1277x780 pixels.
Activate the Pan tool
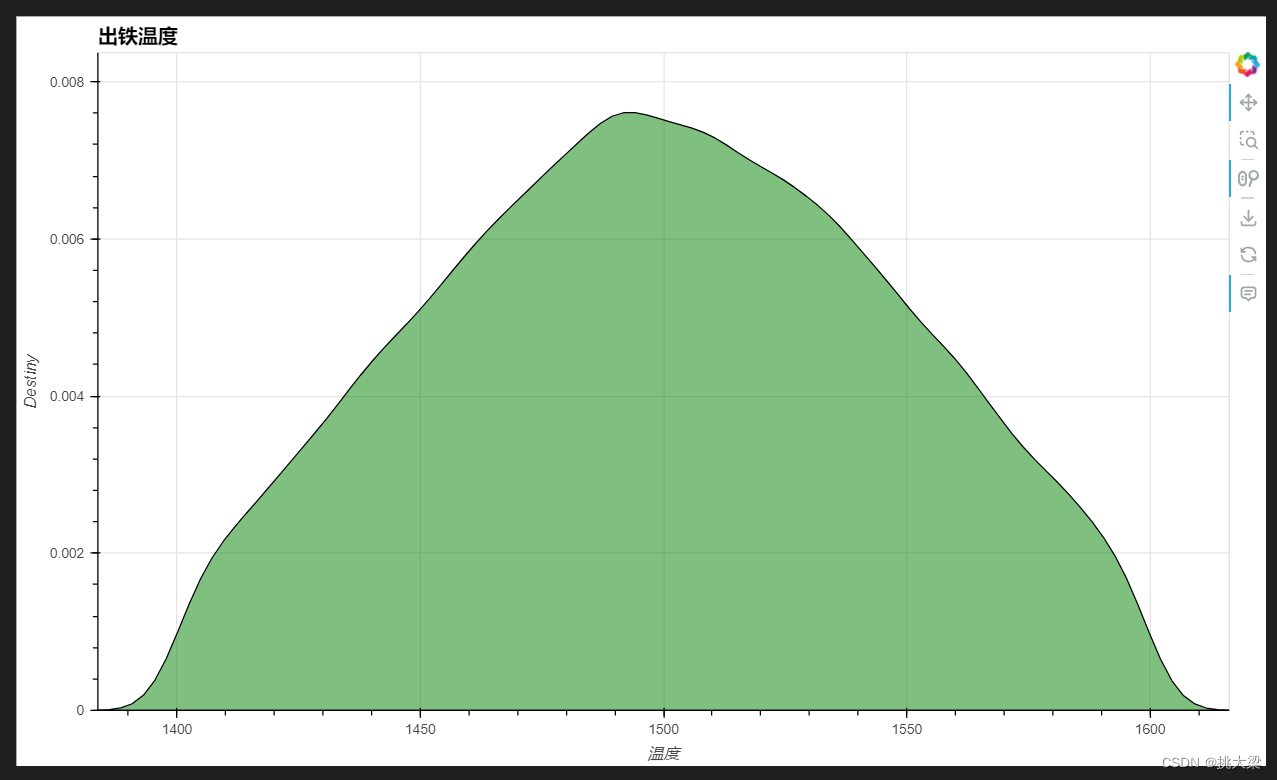(x=1248, y=102)
